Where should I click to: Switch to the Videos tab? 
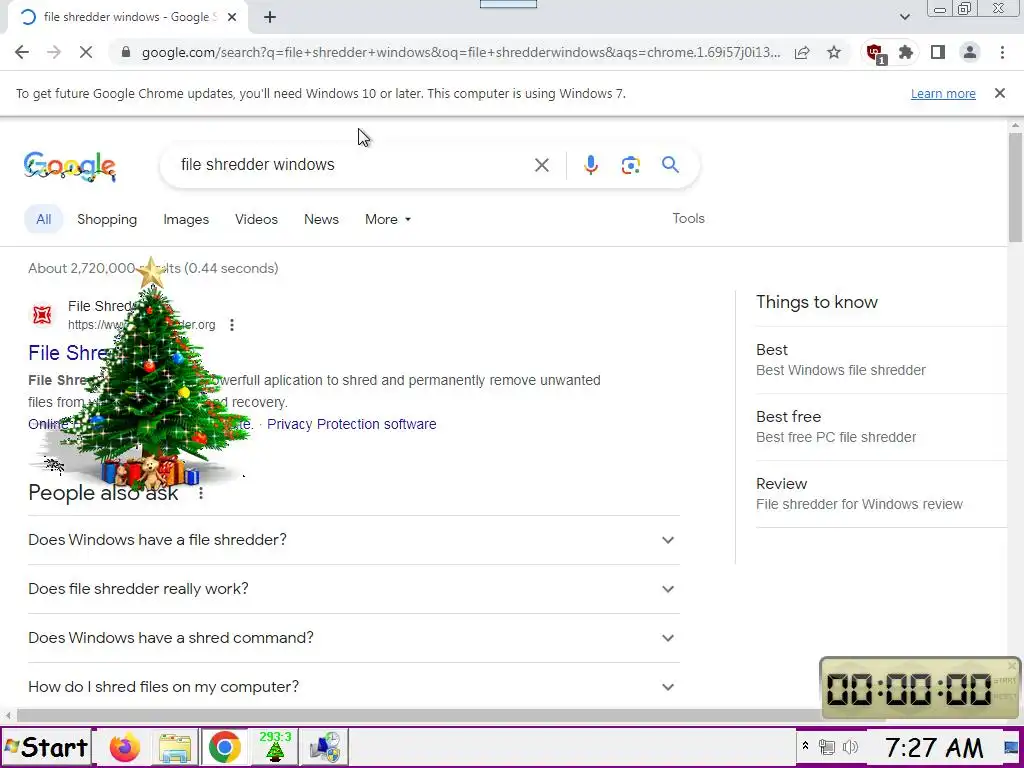pyautogui.click(x=256, y=219)
